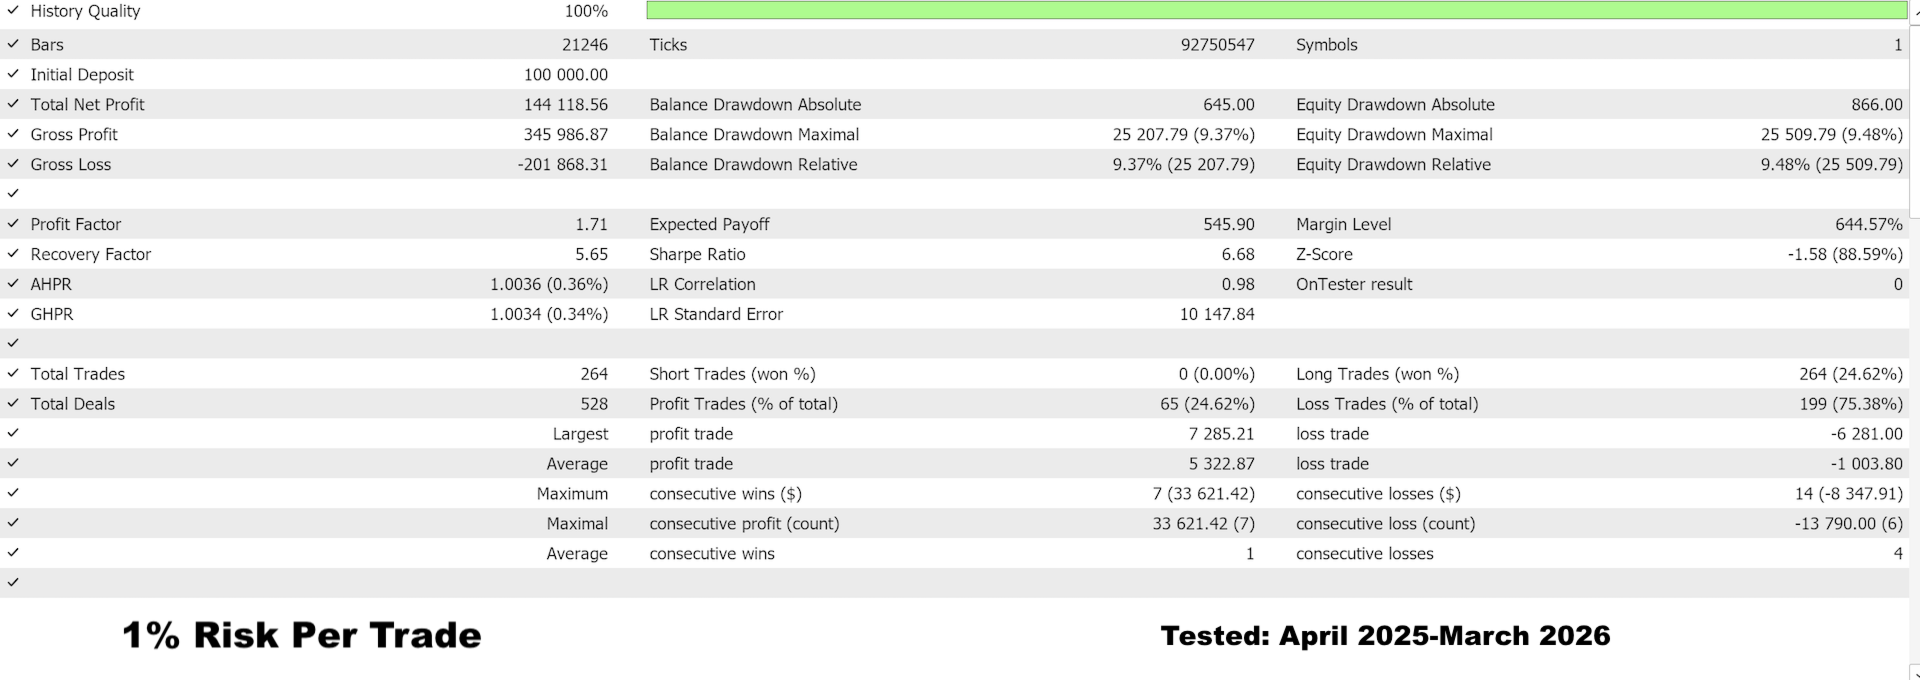Click the checkmark beside History Quality
The height and width of the screenshot is (680, 1920).
point(13,11)
